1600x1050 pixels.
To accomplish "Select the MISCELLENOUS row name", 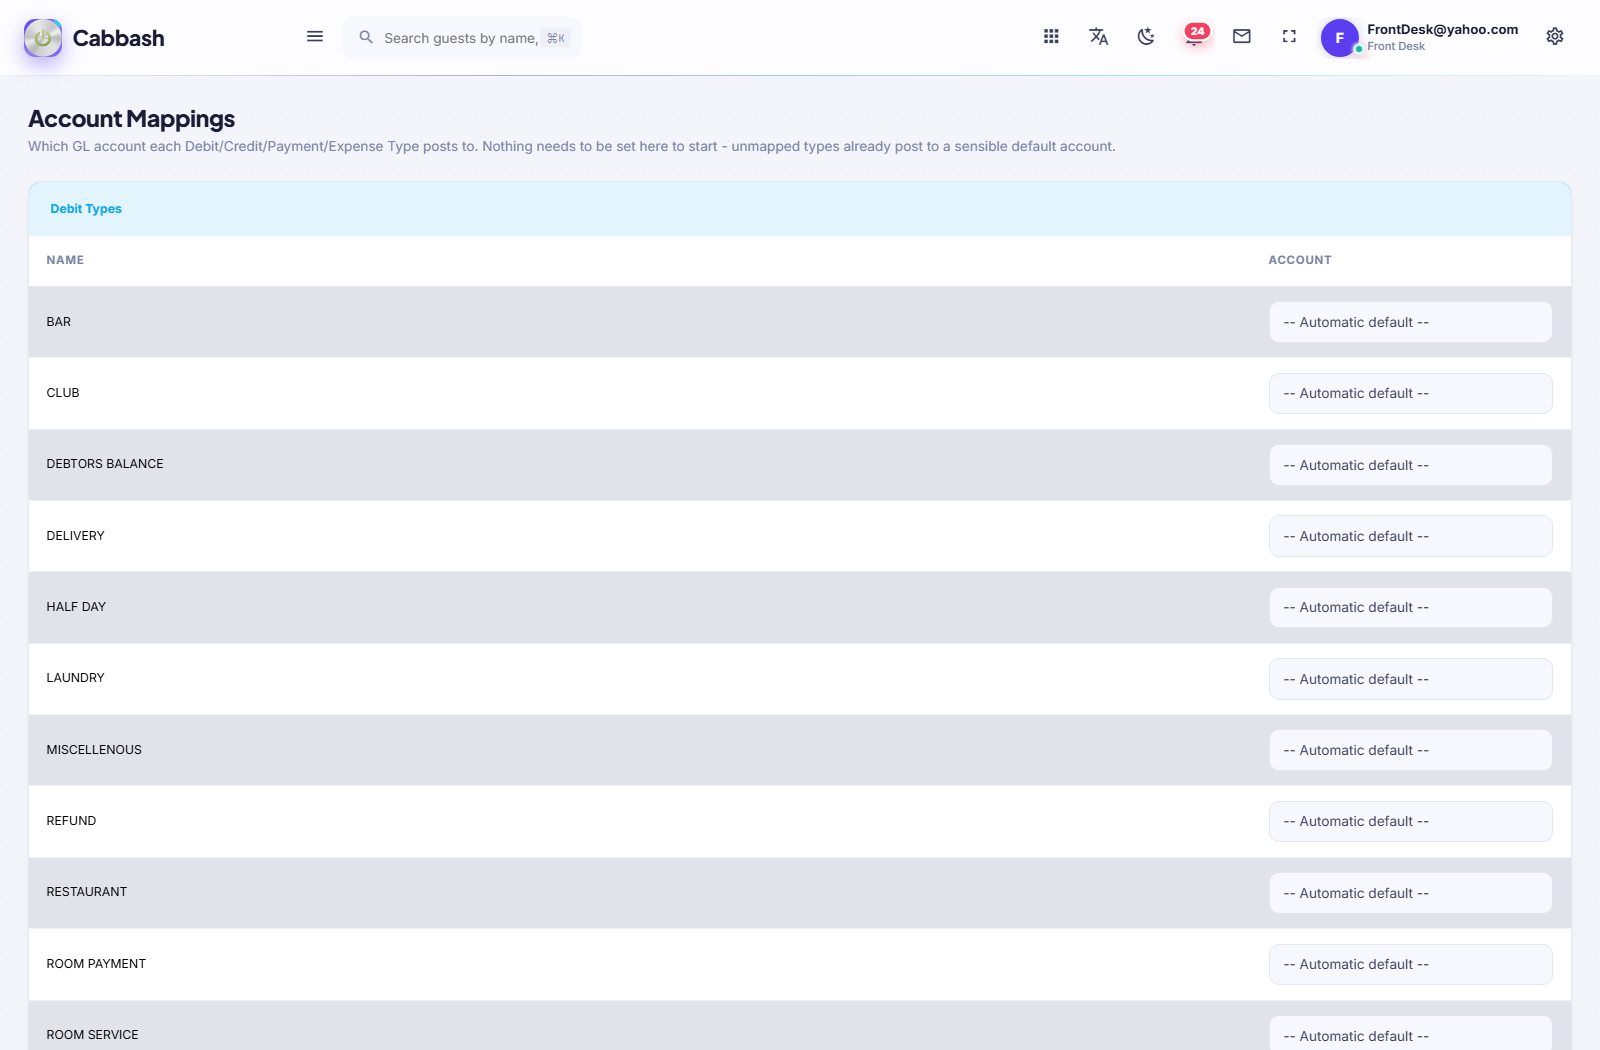I will tap(94, 750).
